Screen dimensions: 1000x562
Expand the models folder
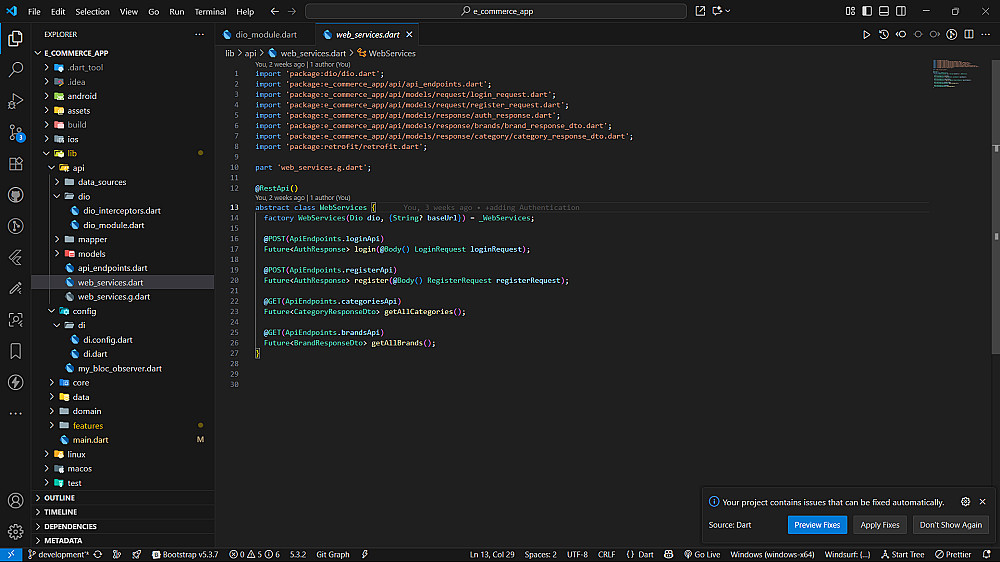click(91, 254)
